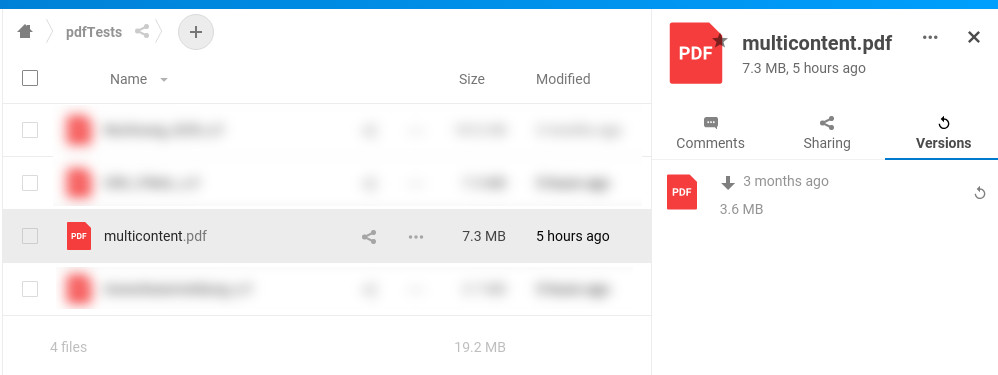Select the checkbox for multicontent.pdf
This screenshot has width=998, height=375.
pos(30,236)
